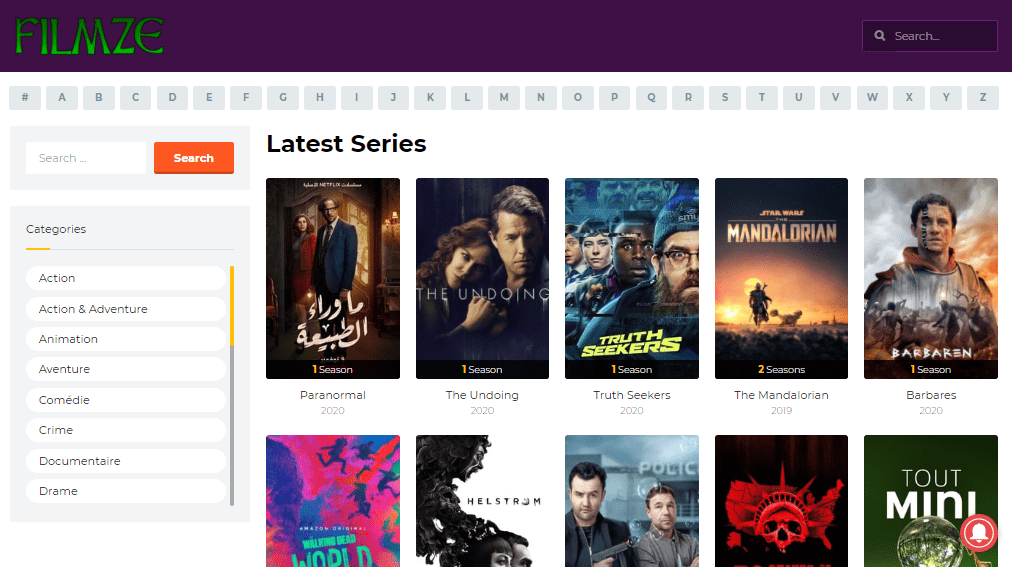The height and width of the screenshot is (567, 1012).
Task: Filter series by letter T
Action: [762, 97]
